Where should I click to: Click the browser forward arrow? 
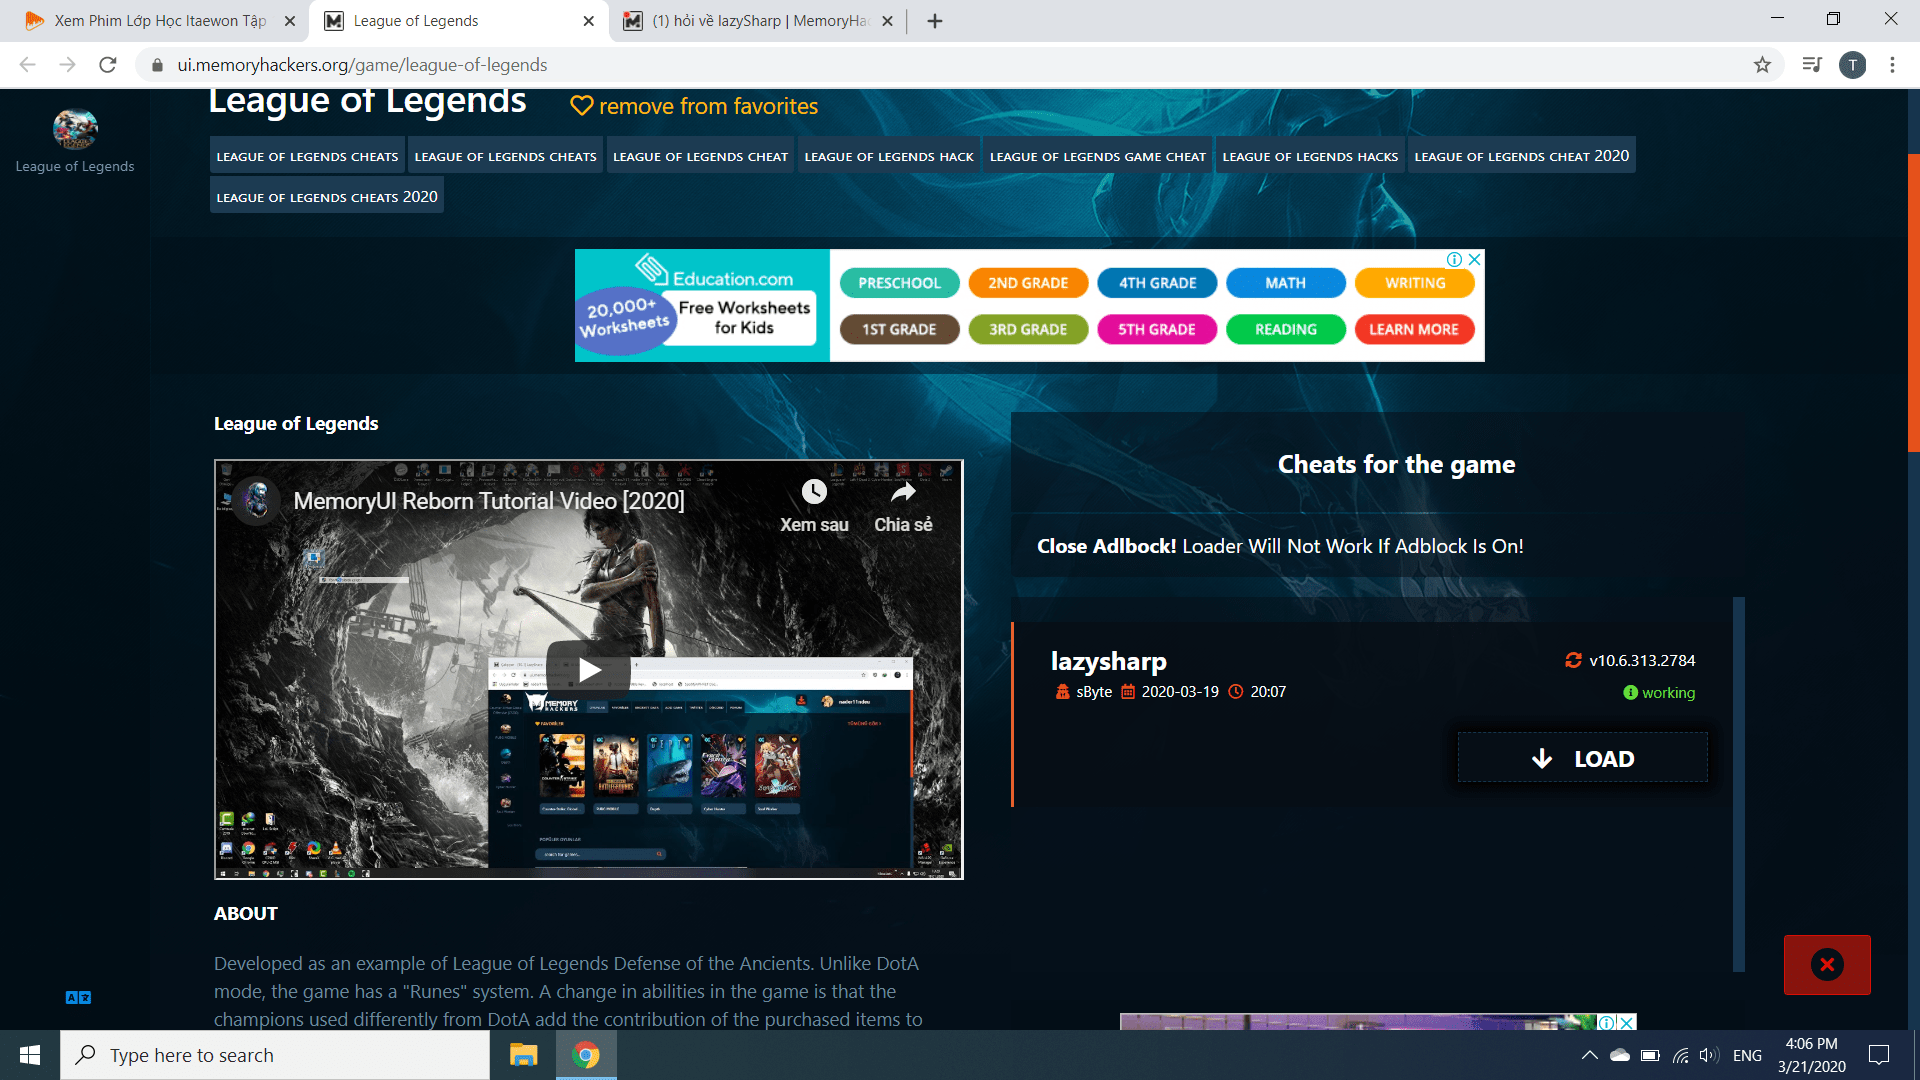(x=67, y=65)
